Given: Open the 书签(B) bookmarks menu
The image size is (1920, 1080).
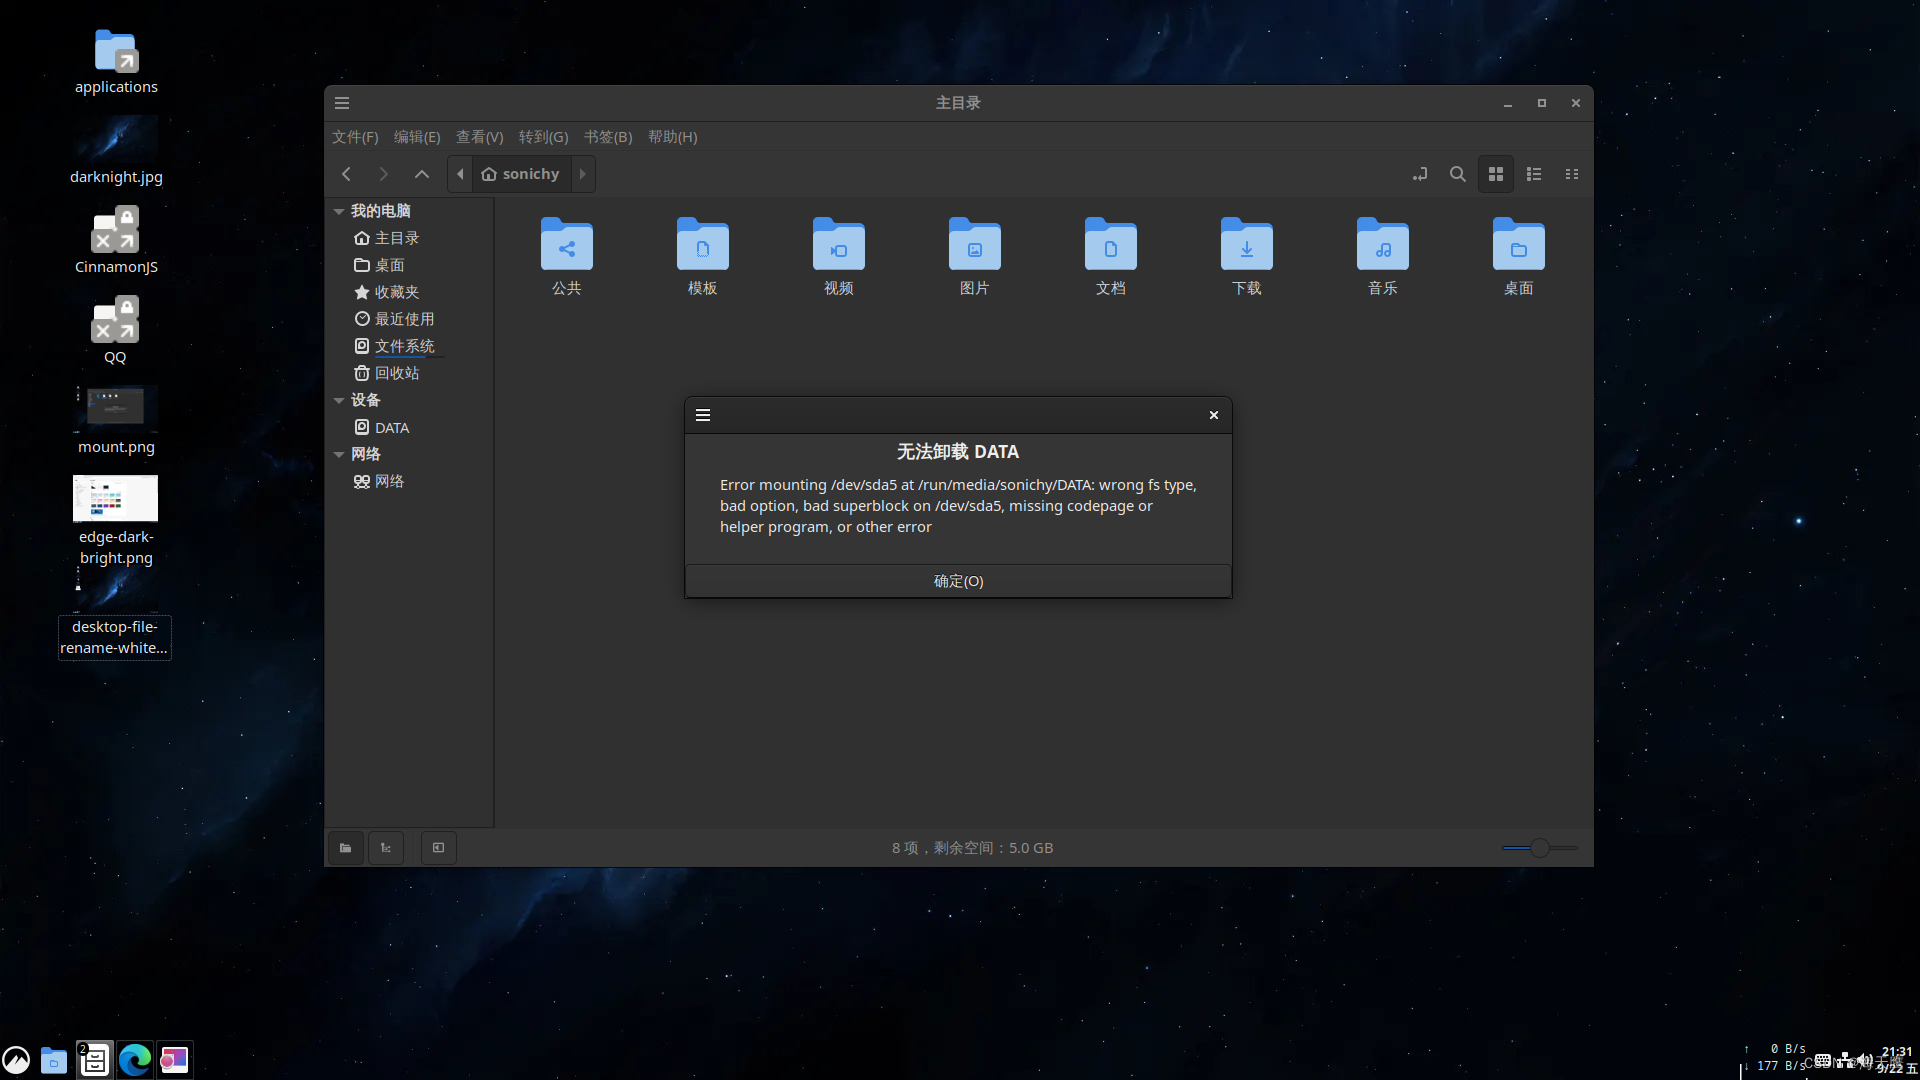Looking at the screenshot, I should [x=607, y=137].
